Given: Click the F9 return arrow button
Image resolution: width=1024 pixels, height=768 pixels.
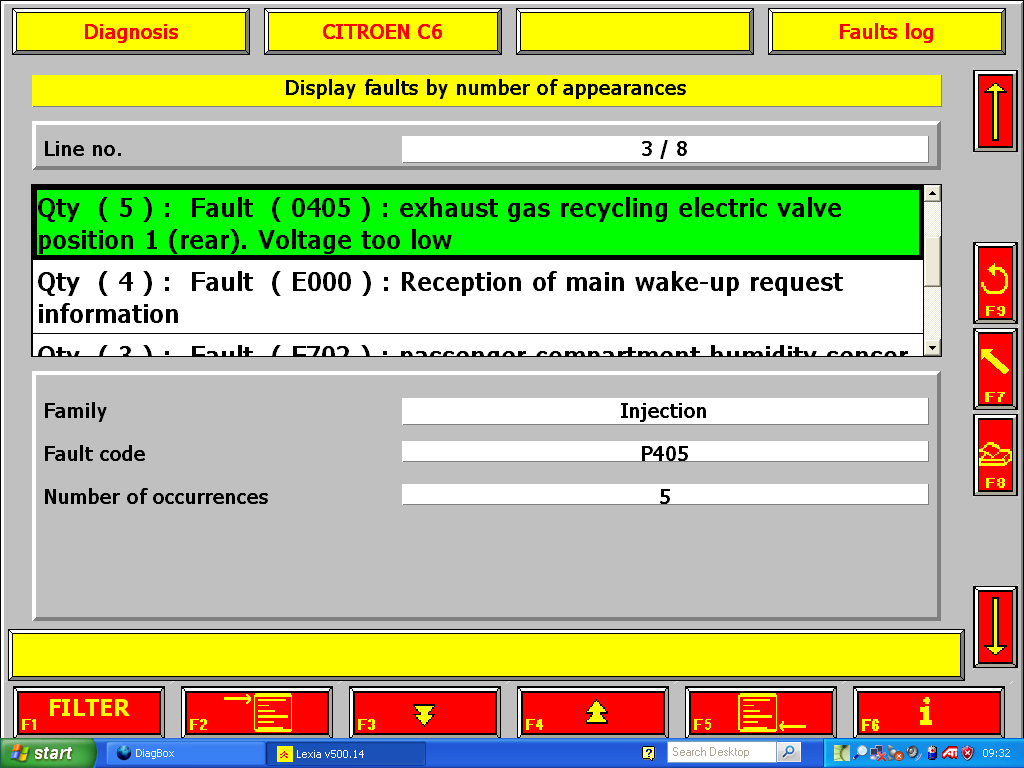Looking at the screenshot, I should point(995,283).
